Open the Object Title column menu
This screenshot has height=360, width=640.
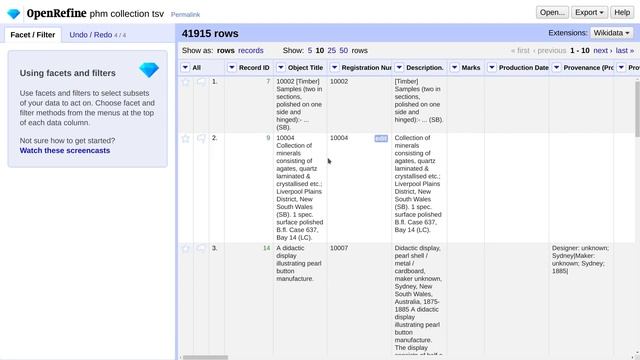pos(281,67)
